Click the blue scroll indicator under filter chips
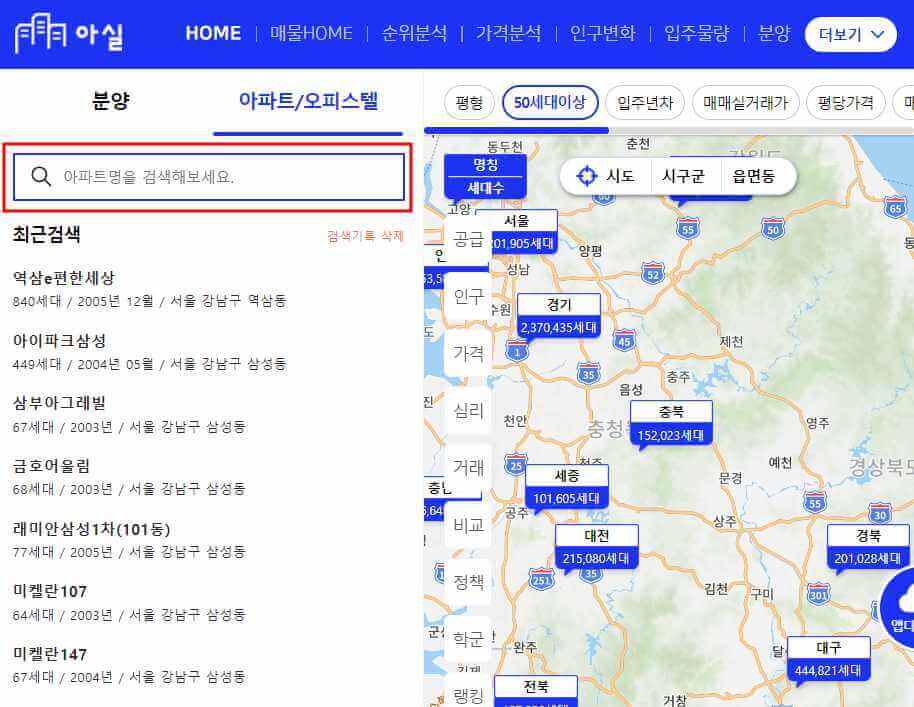This screenshot has height=707, width=914. coord(519,128)
